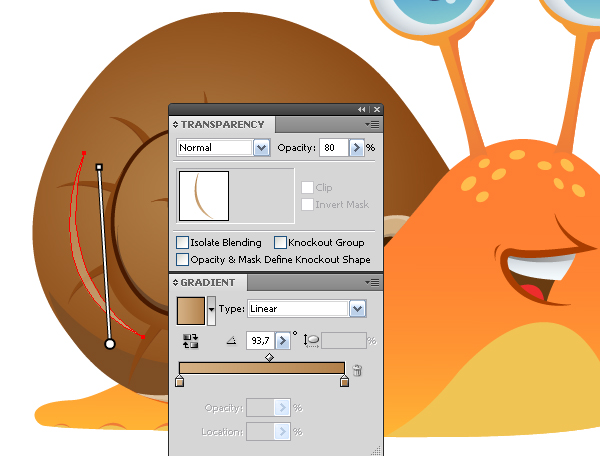
Task: Click the Delete Stop trash icon
Action: 357,370
